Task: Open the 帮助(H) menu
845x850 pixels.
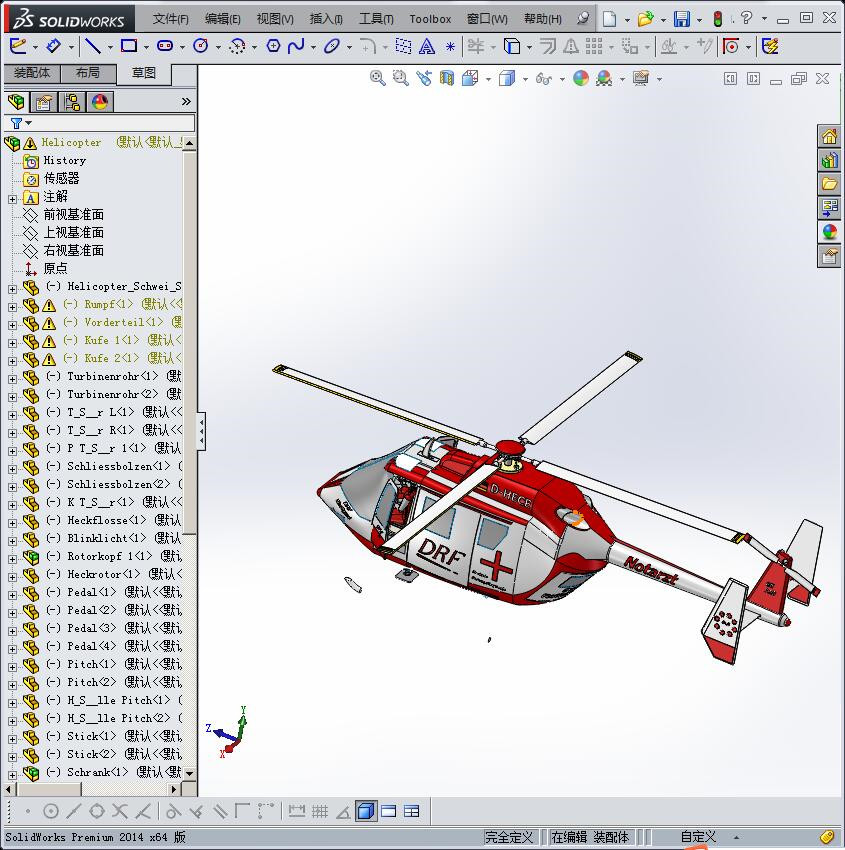Action: coord(543,19)
